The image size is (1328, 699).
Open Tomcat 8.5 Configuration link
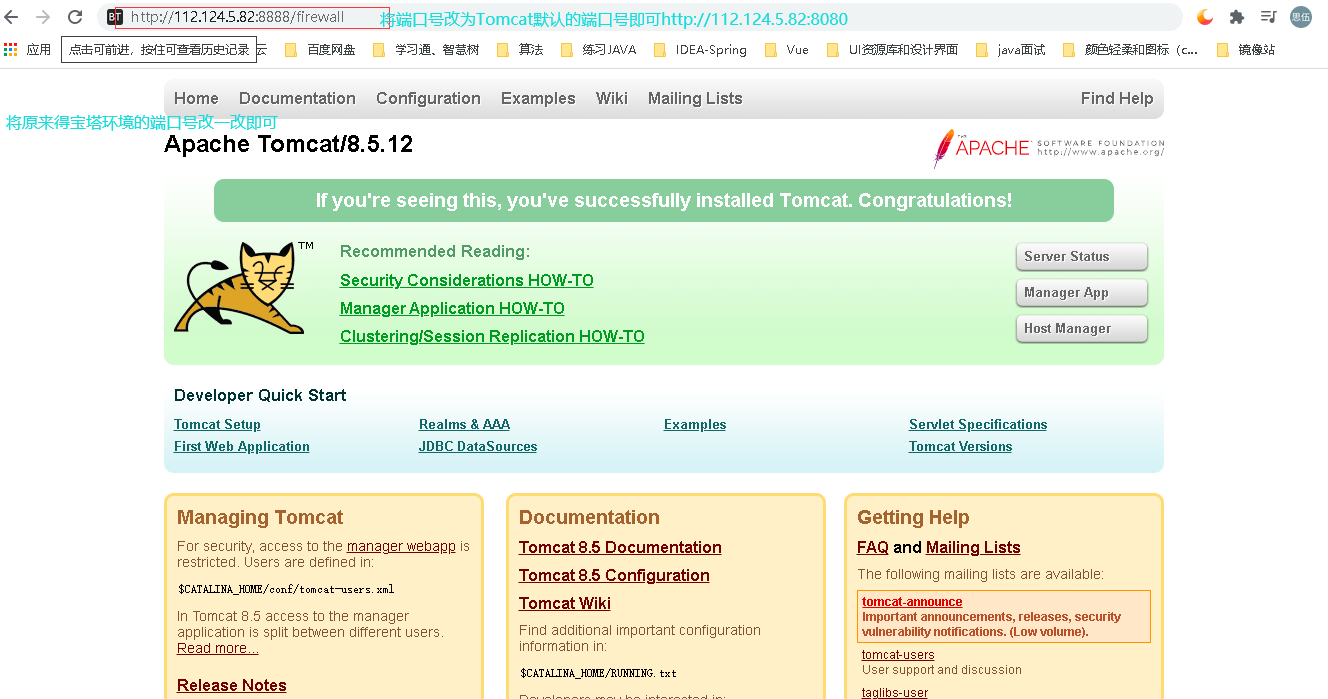click(x=614, y=575)
